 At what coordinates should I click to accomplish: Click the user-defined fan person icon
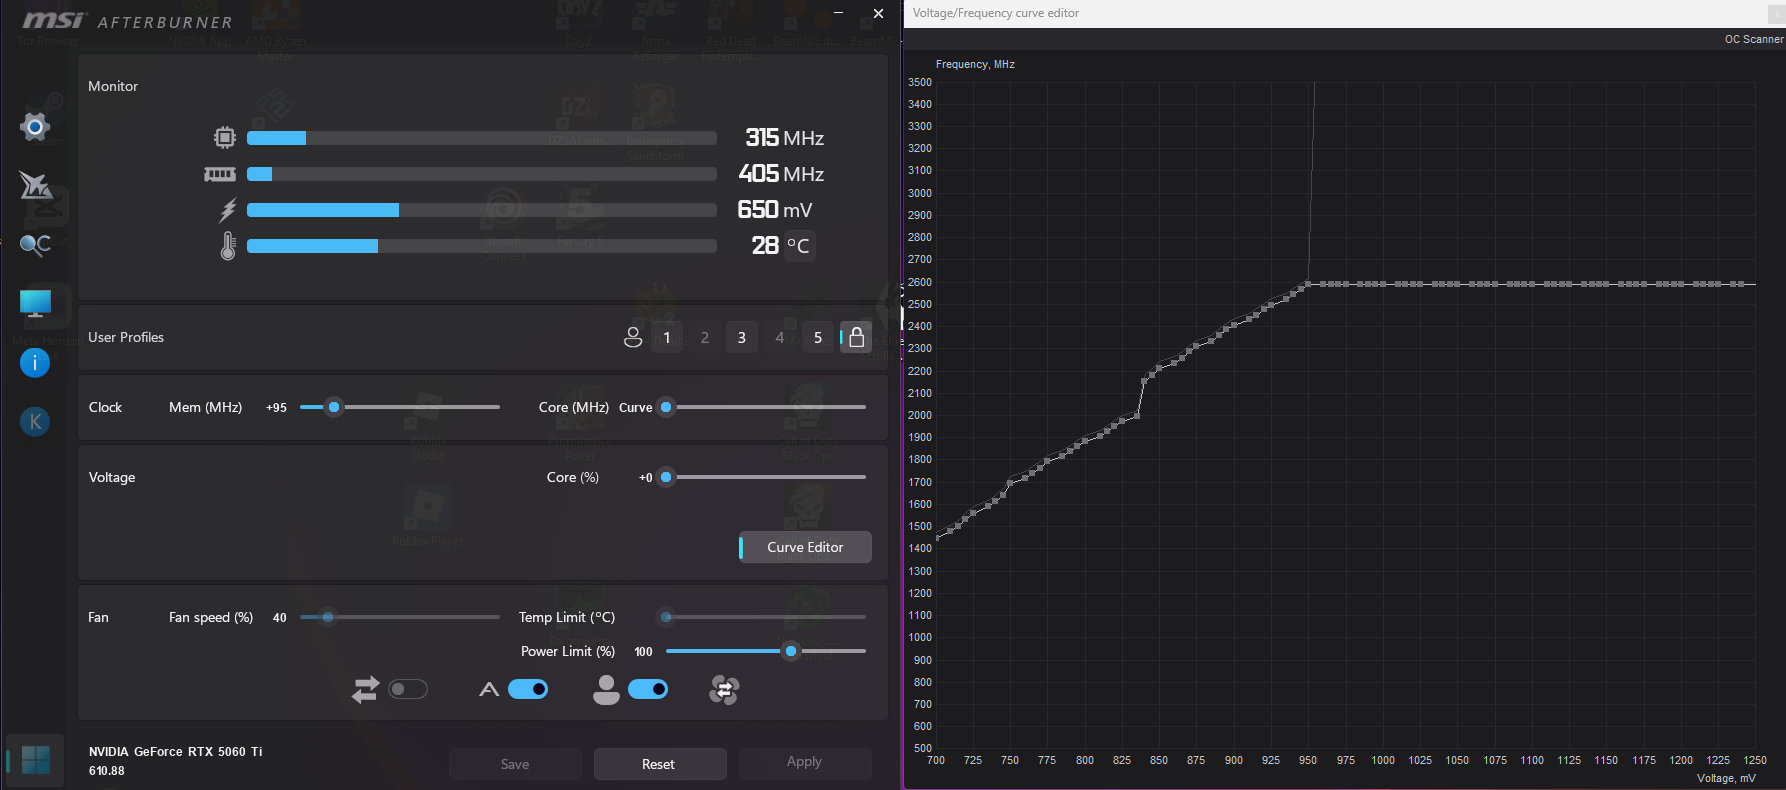point(606,689)
